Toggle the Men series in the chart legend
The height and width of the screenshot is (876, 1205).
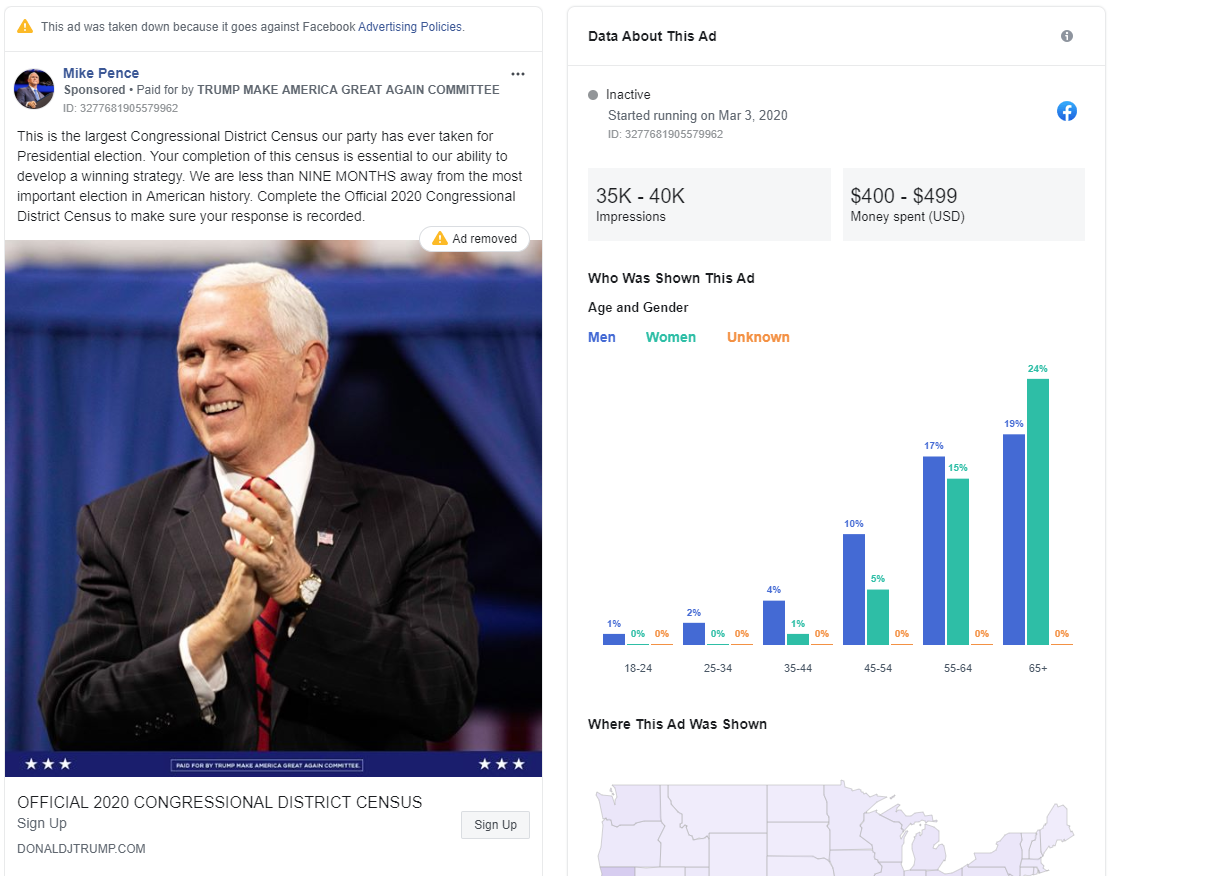(601, 337)
